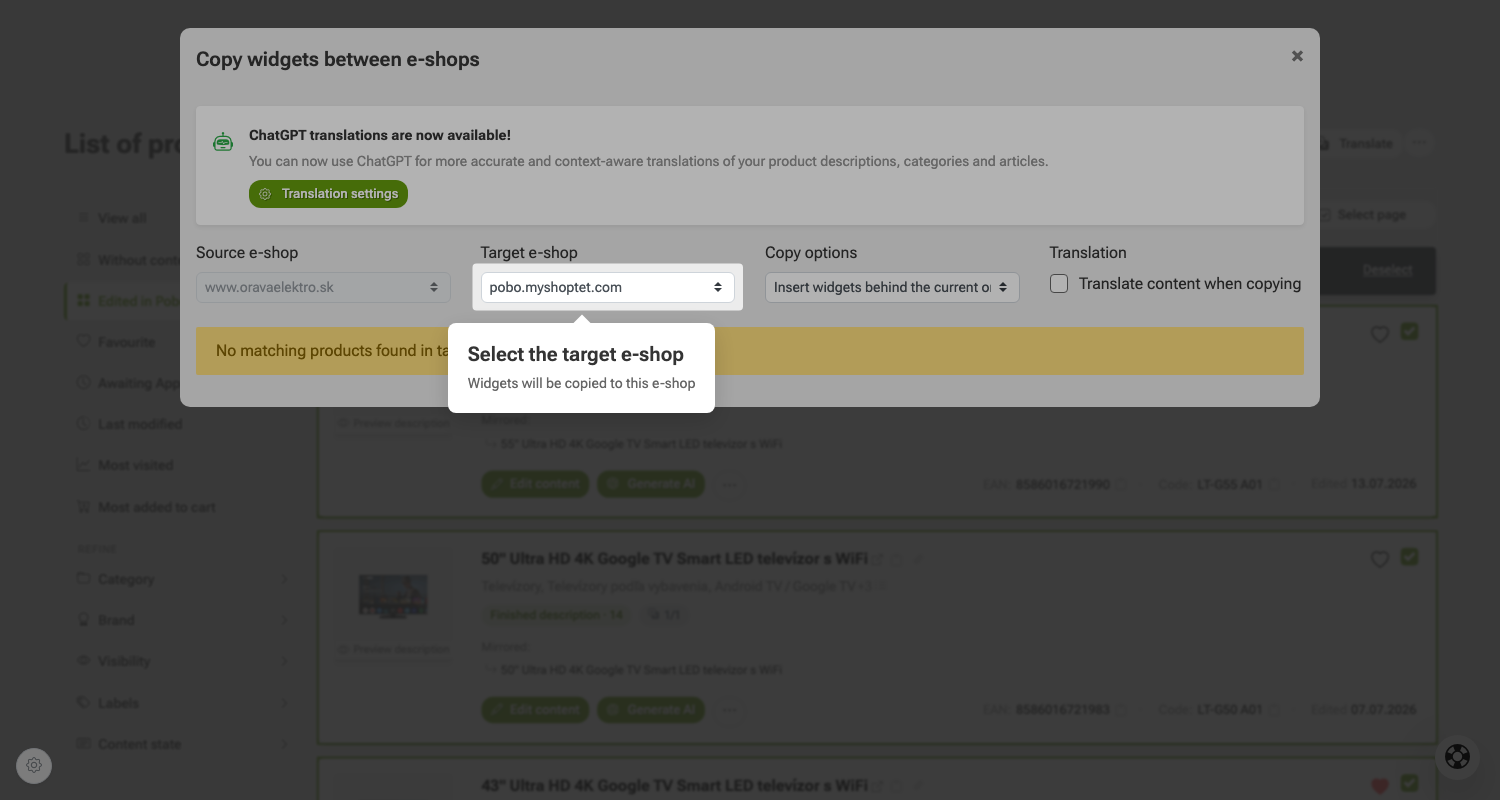Favourite the LT-G55 A01 product via heart
1500x800 pixels.
(1380, 335)
